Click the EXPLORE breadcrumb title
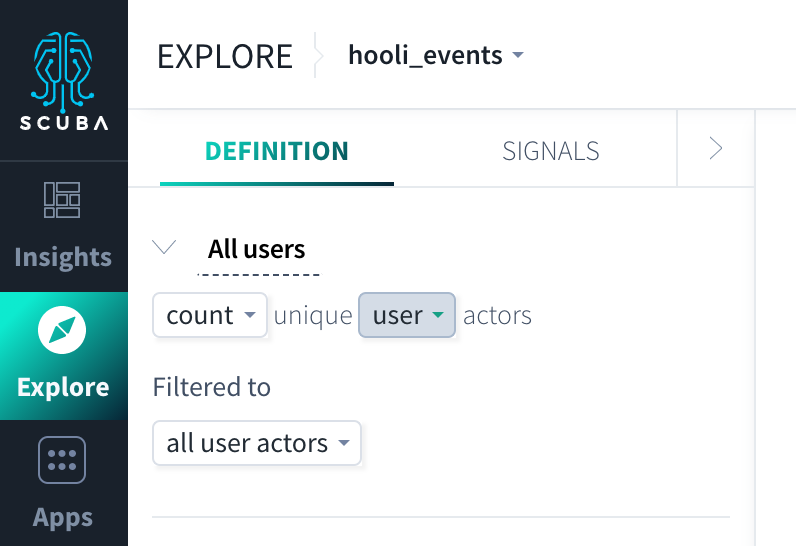 (225, 56)
